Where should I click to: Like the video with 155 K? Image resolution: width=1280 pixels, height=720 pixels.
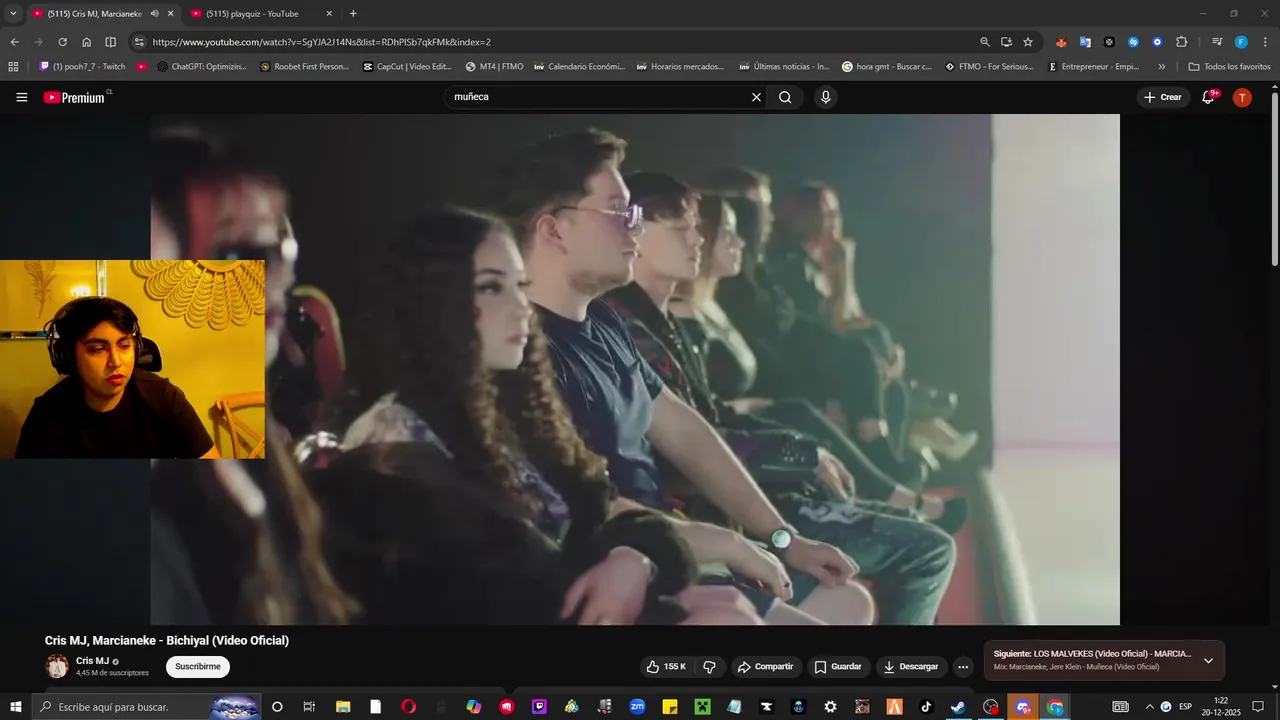[666, 666]
